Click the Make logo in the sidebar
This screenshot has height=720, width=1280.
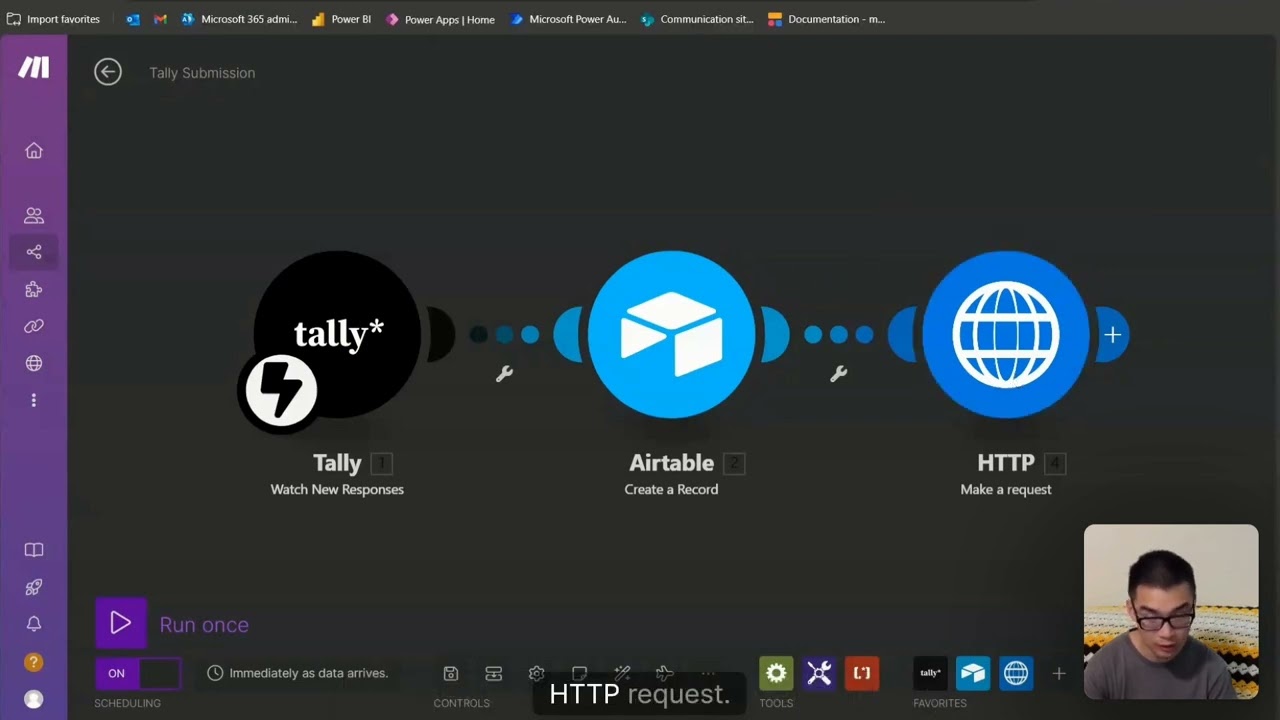[x=34, y=67]
